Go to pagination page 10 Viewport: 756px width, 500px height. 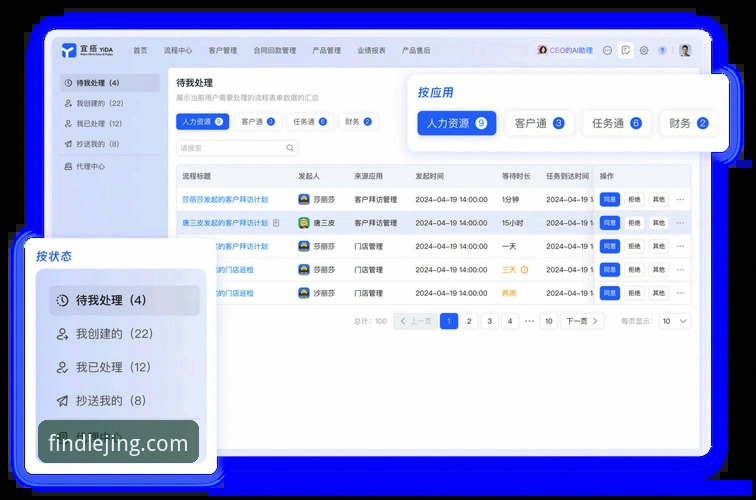pyautogui.click(x=549, y=321)
